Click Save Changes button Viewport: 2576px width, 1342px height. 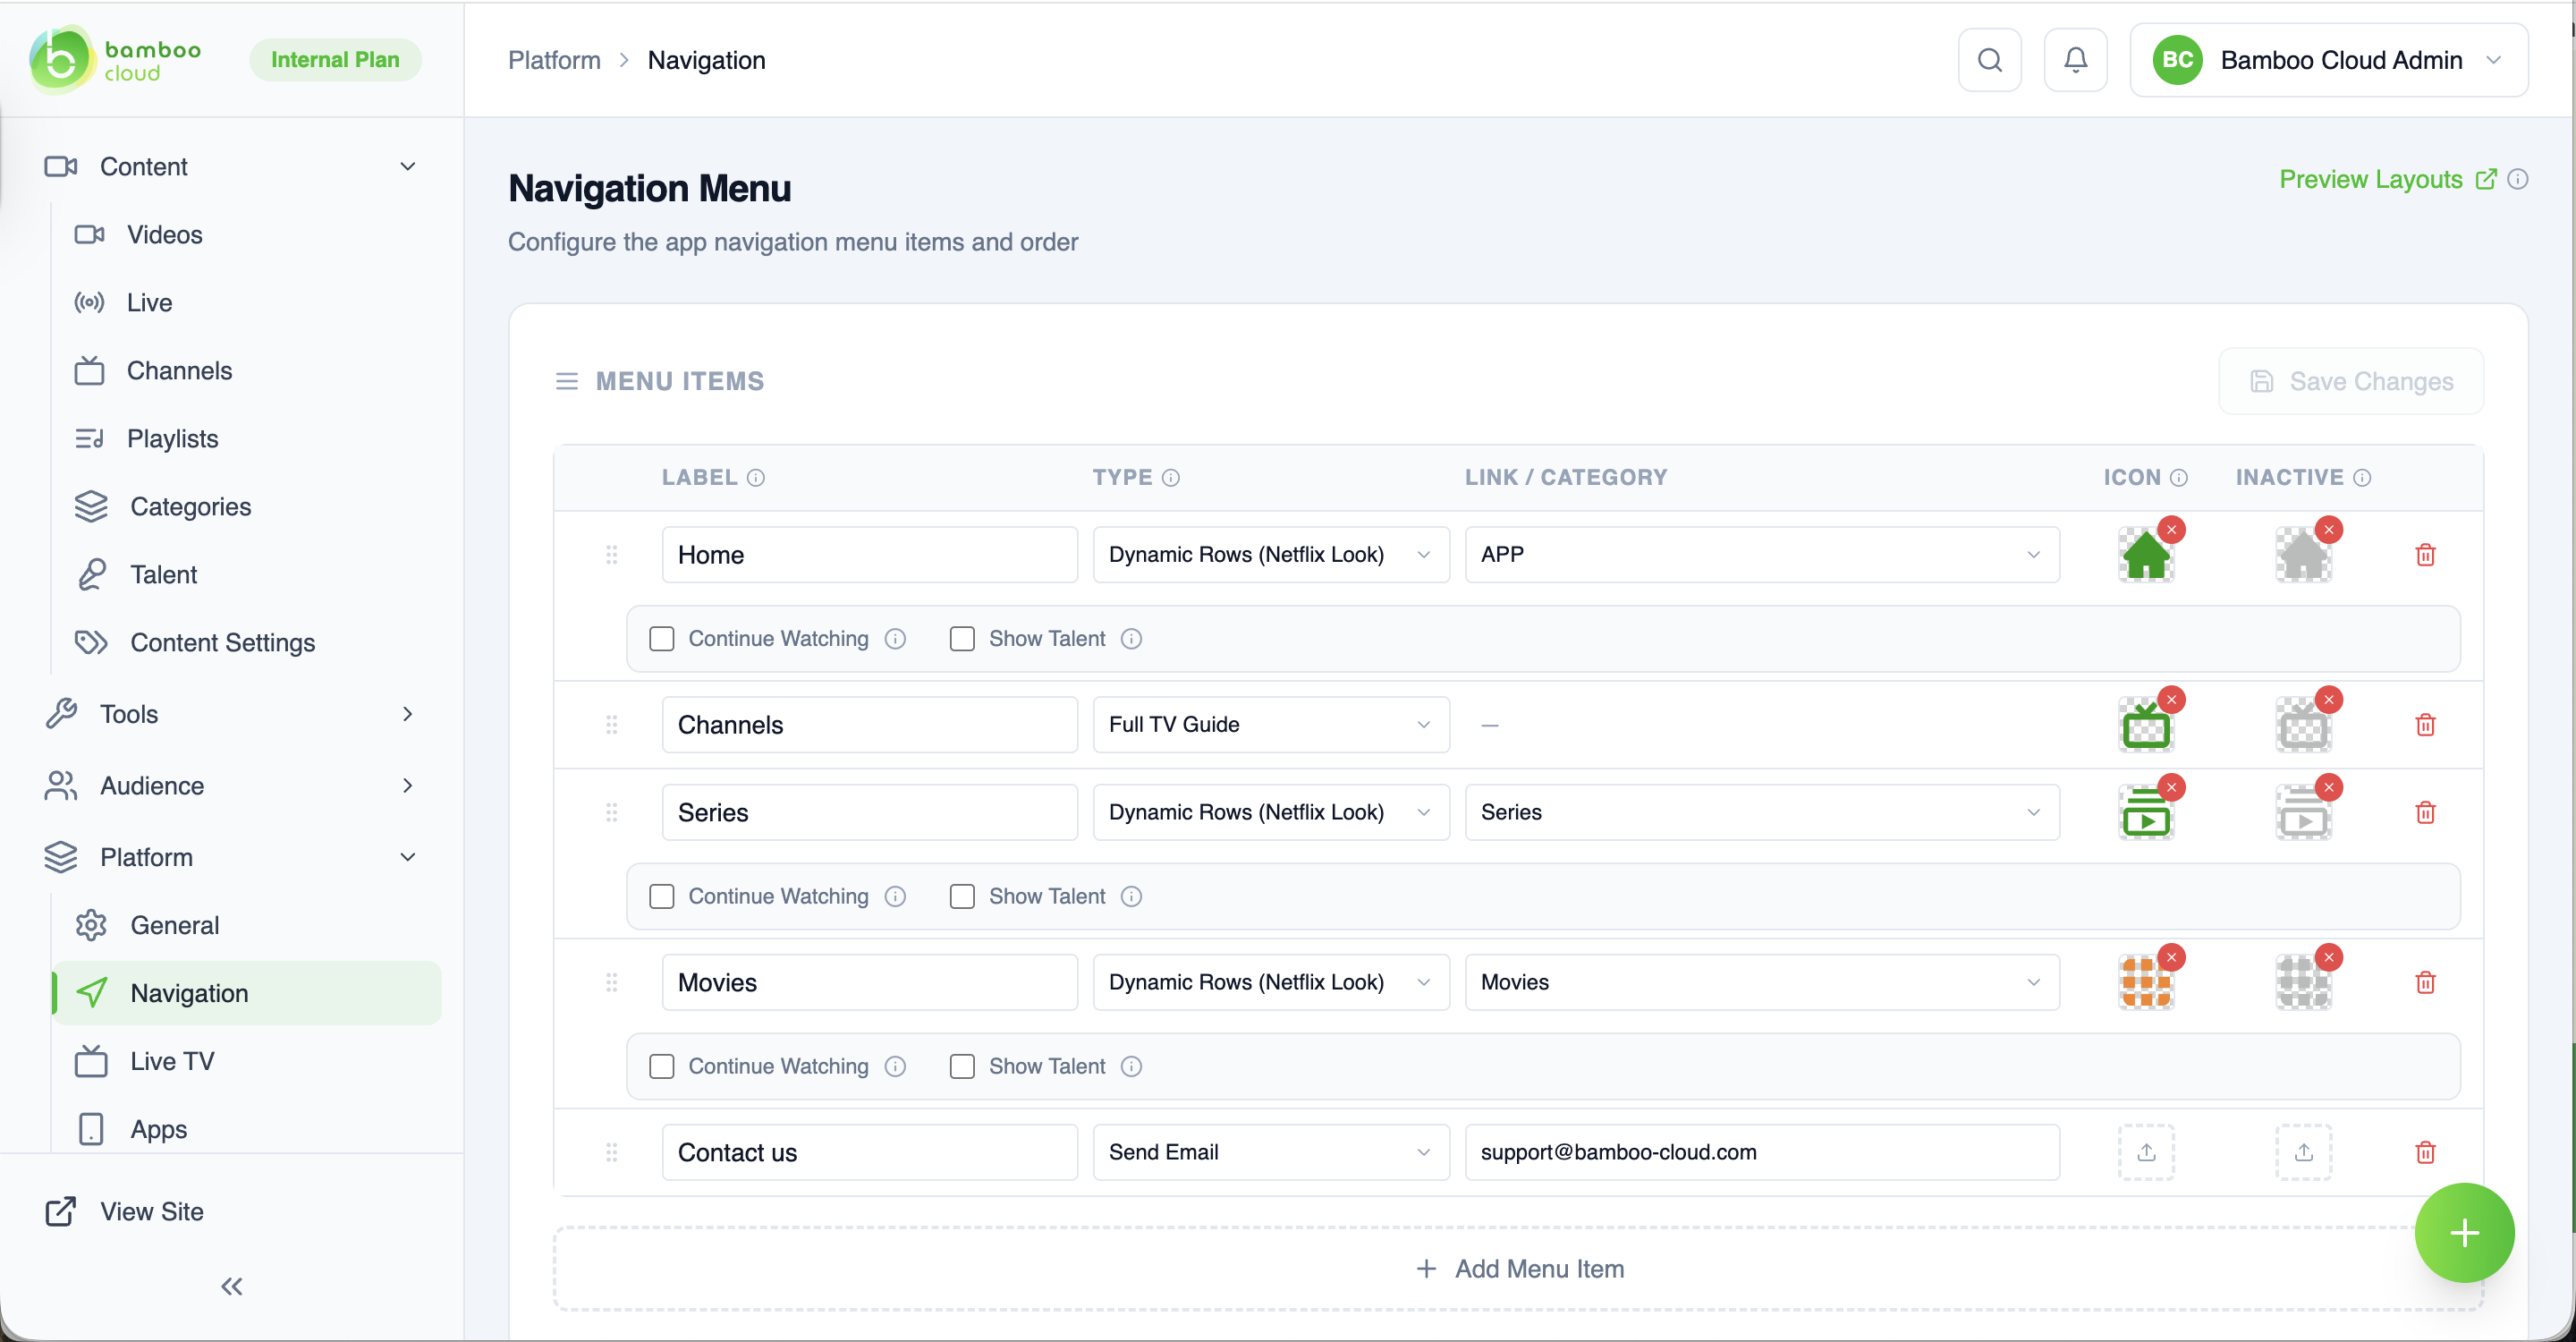click(x=2350, y=382)
